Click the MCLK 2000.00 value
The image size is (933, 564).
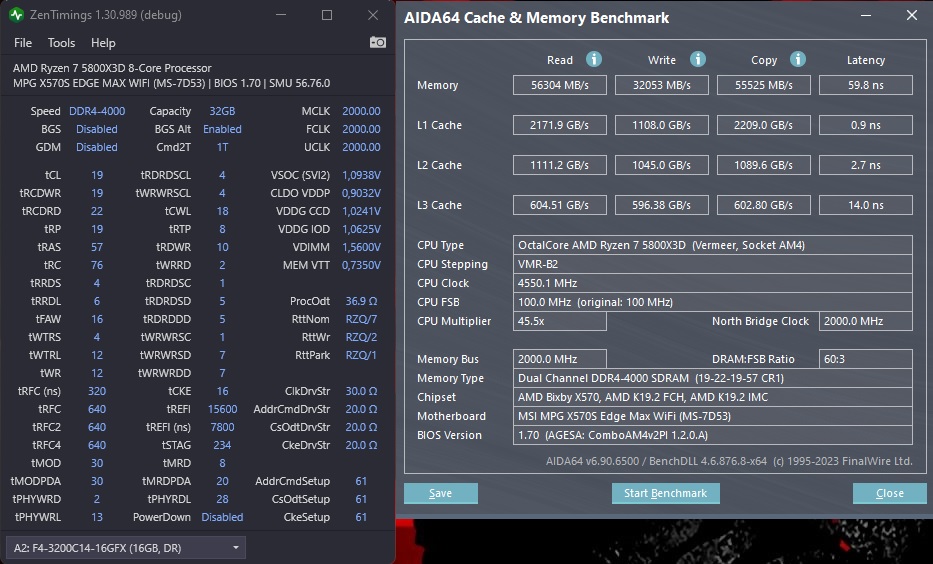pyautogui.click(x=361, y=111)
